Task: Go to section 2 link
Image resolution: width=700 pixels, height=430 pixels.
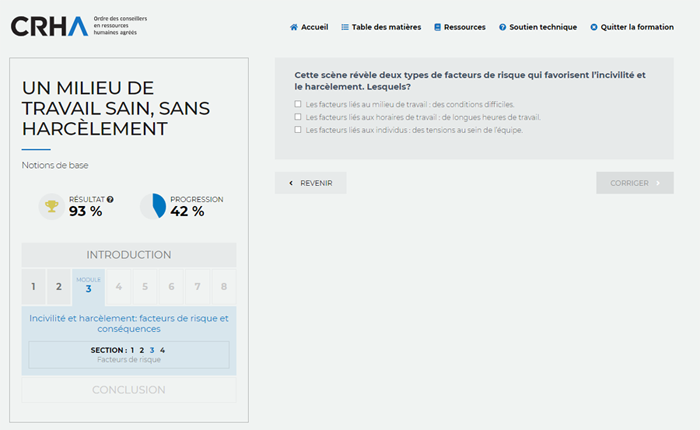Action: click(x=142, y=350)
